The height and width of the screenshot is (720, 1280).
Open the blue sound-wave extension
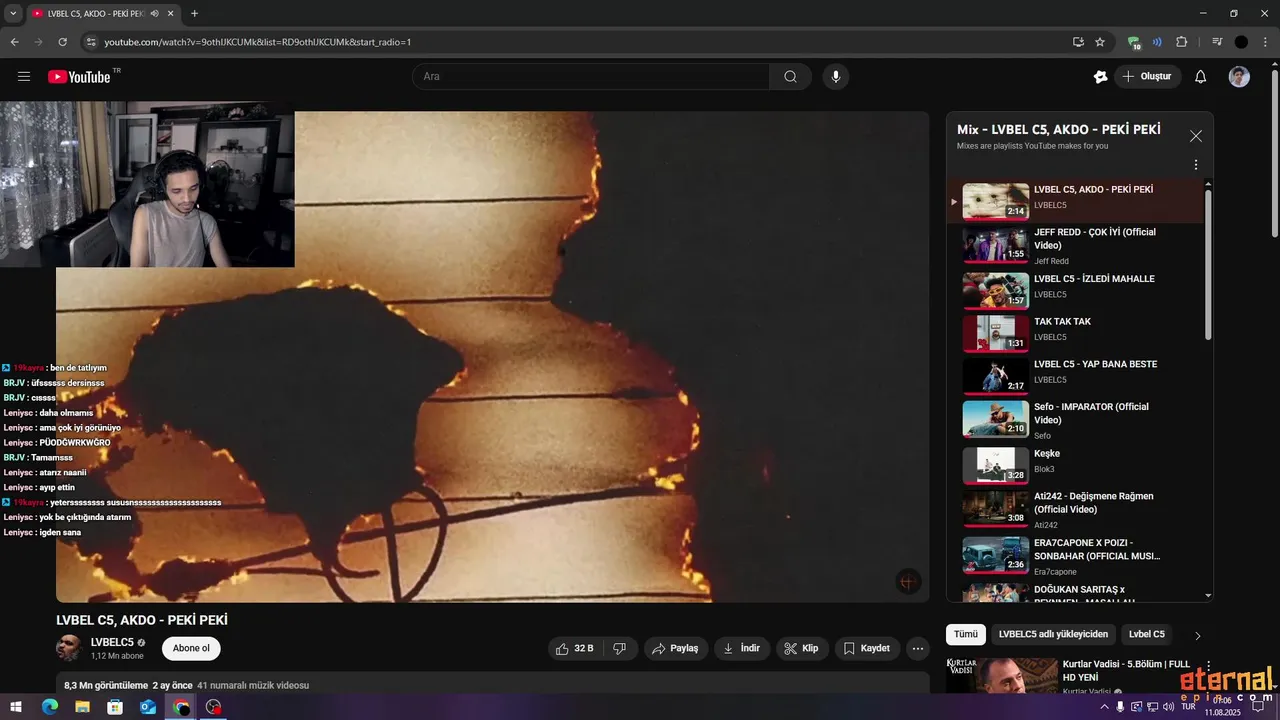[1157, 42]
